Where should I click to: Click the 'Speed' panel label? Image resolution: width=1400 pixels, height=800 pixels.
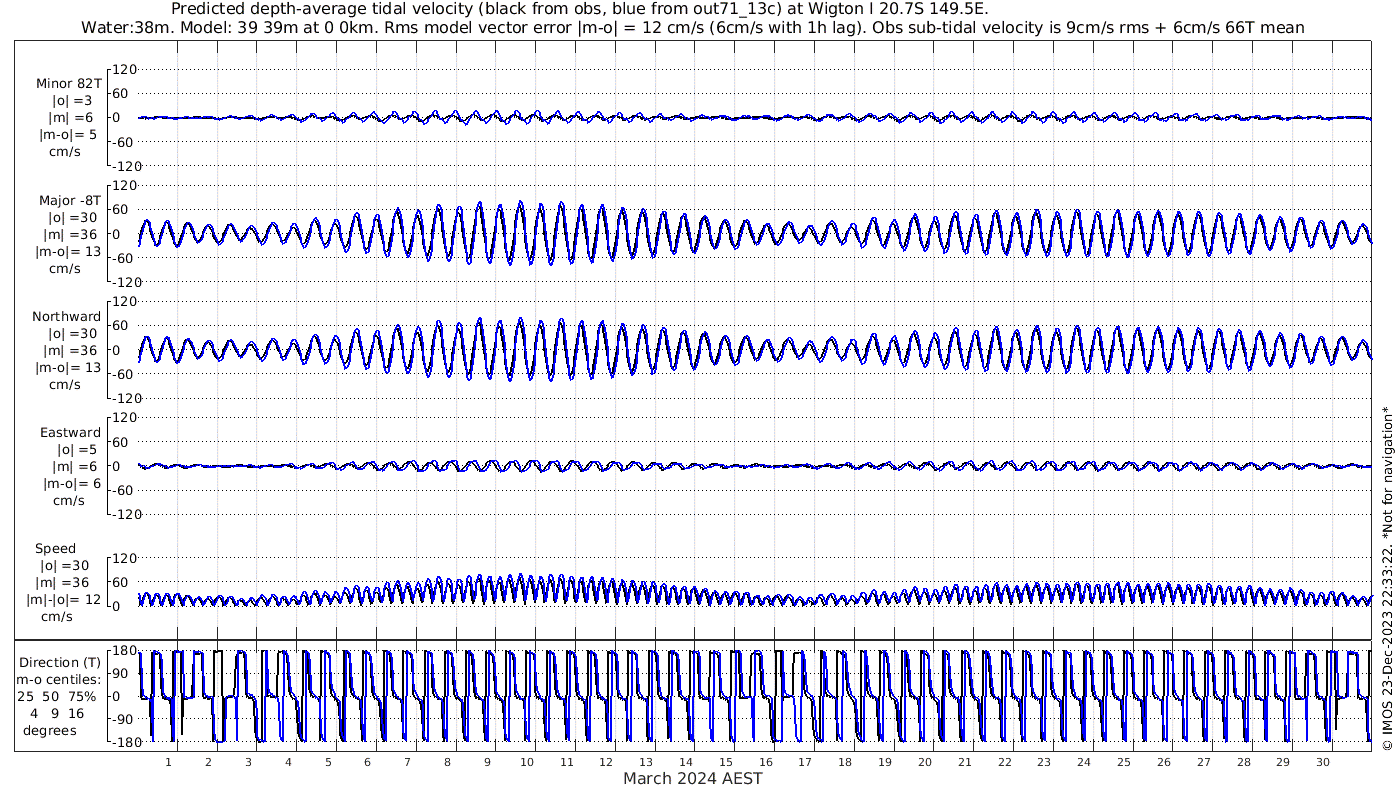[55, 549]
